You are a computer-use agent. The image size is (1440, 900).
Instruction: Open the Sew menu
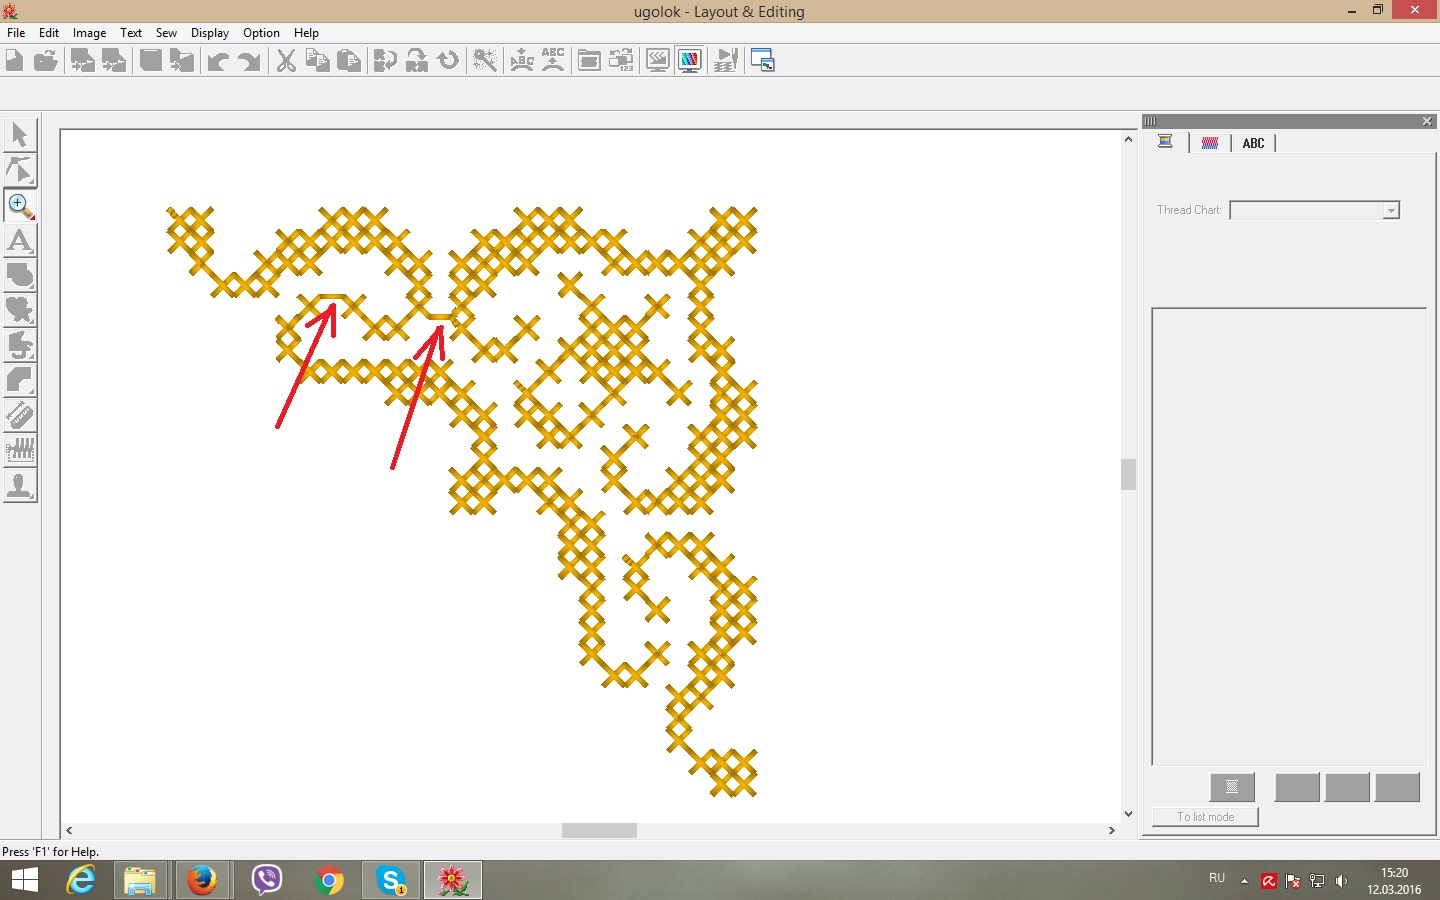coord(166,33)
